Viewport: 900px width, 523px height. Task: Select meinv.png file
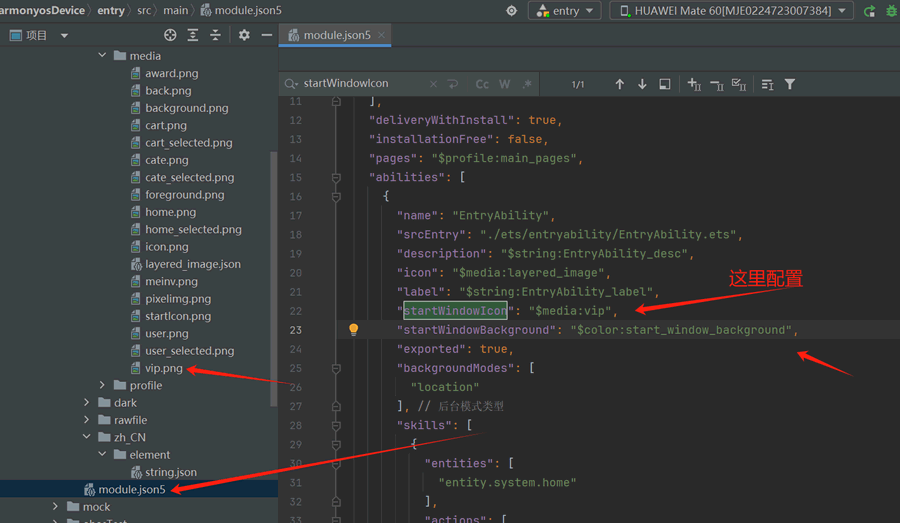click(171, 281)
